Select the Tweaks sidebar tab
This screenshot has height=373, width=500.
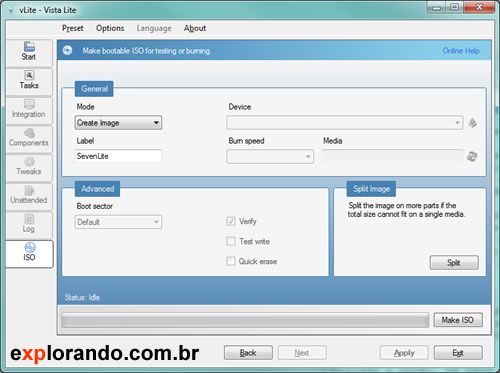point(29,167)
